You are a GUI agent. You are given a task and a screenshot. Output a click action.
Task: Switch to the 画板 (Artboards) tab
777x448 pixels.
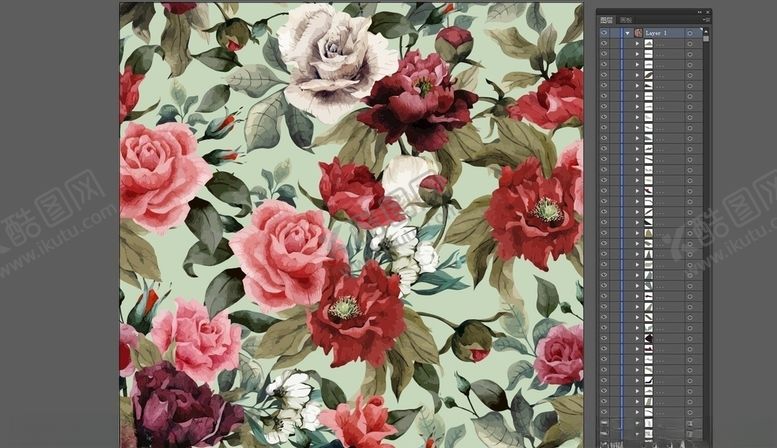626,20
